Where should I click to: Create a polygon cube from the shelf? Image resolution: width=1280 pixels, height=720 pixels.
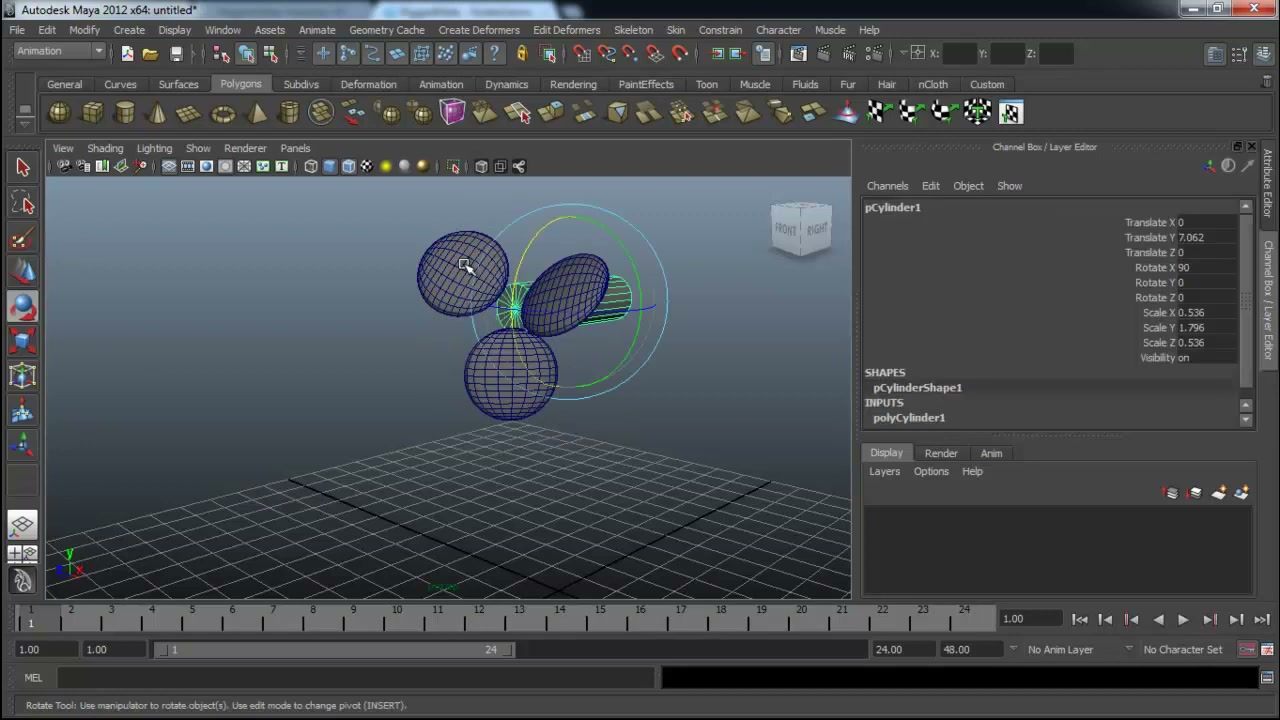pos(92,113)
